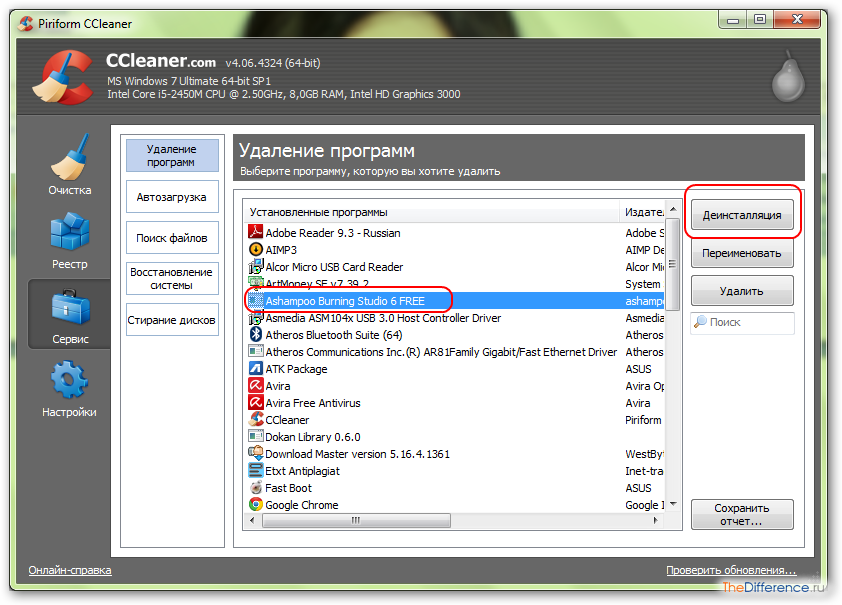
Task: Open the Настройки gear section
Action: click(x=69, y=389)
